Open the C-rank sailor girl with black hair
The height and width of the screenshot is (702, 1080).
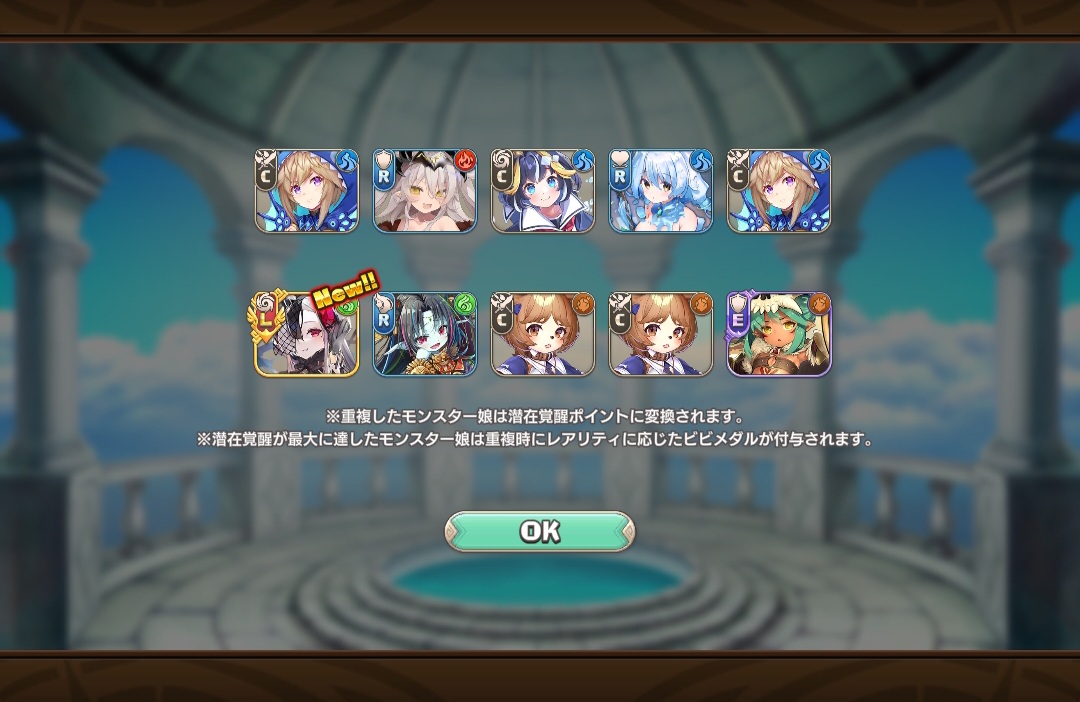543,191
